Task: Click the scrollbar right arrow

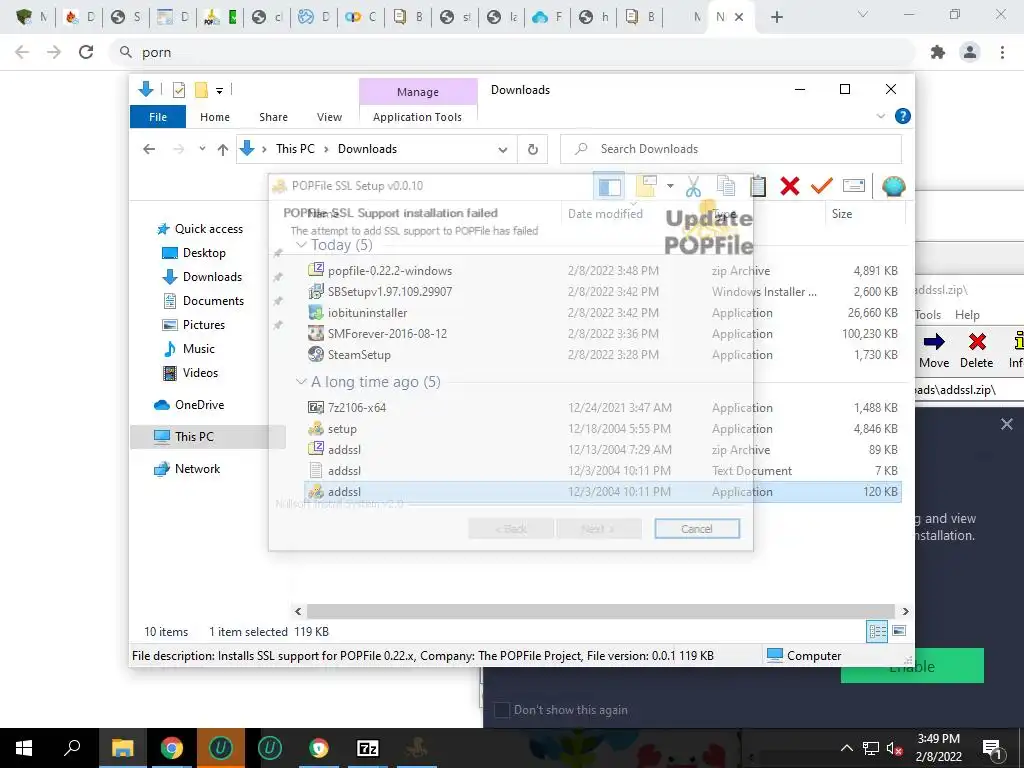Action: pyautogui.click(x=905, y=611)
